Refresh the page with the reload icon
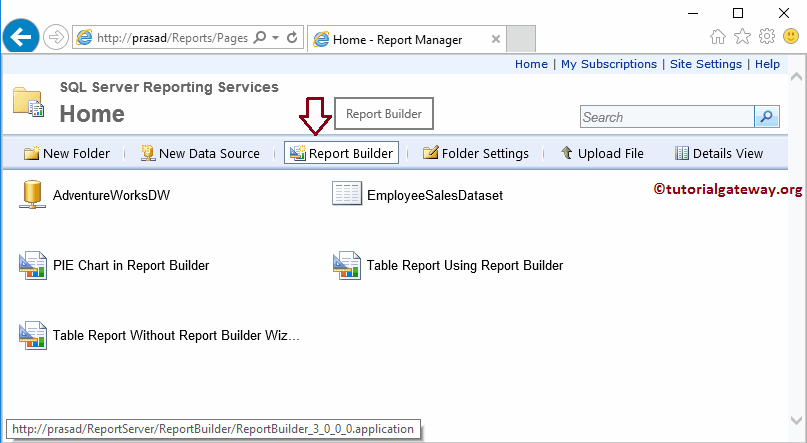The image size is (807, 443). pos(292,37)
